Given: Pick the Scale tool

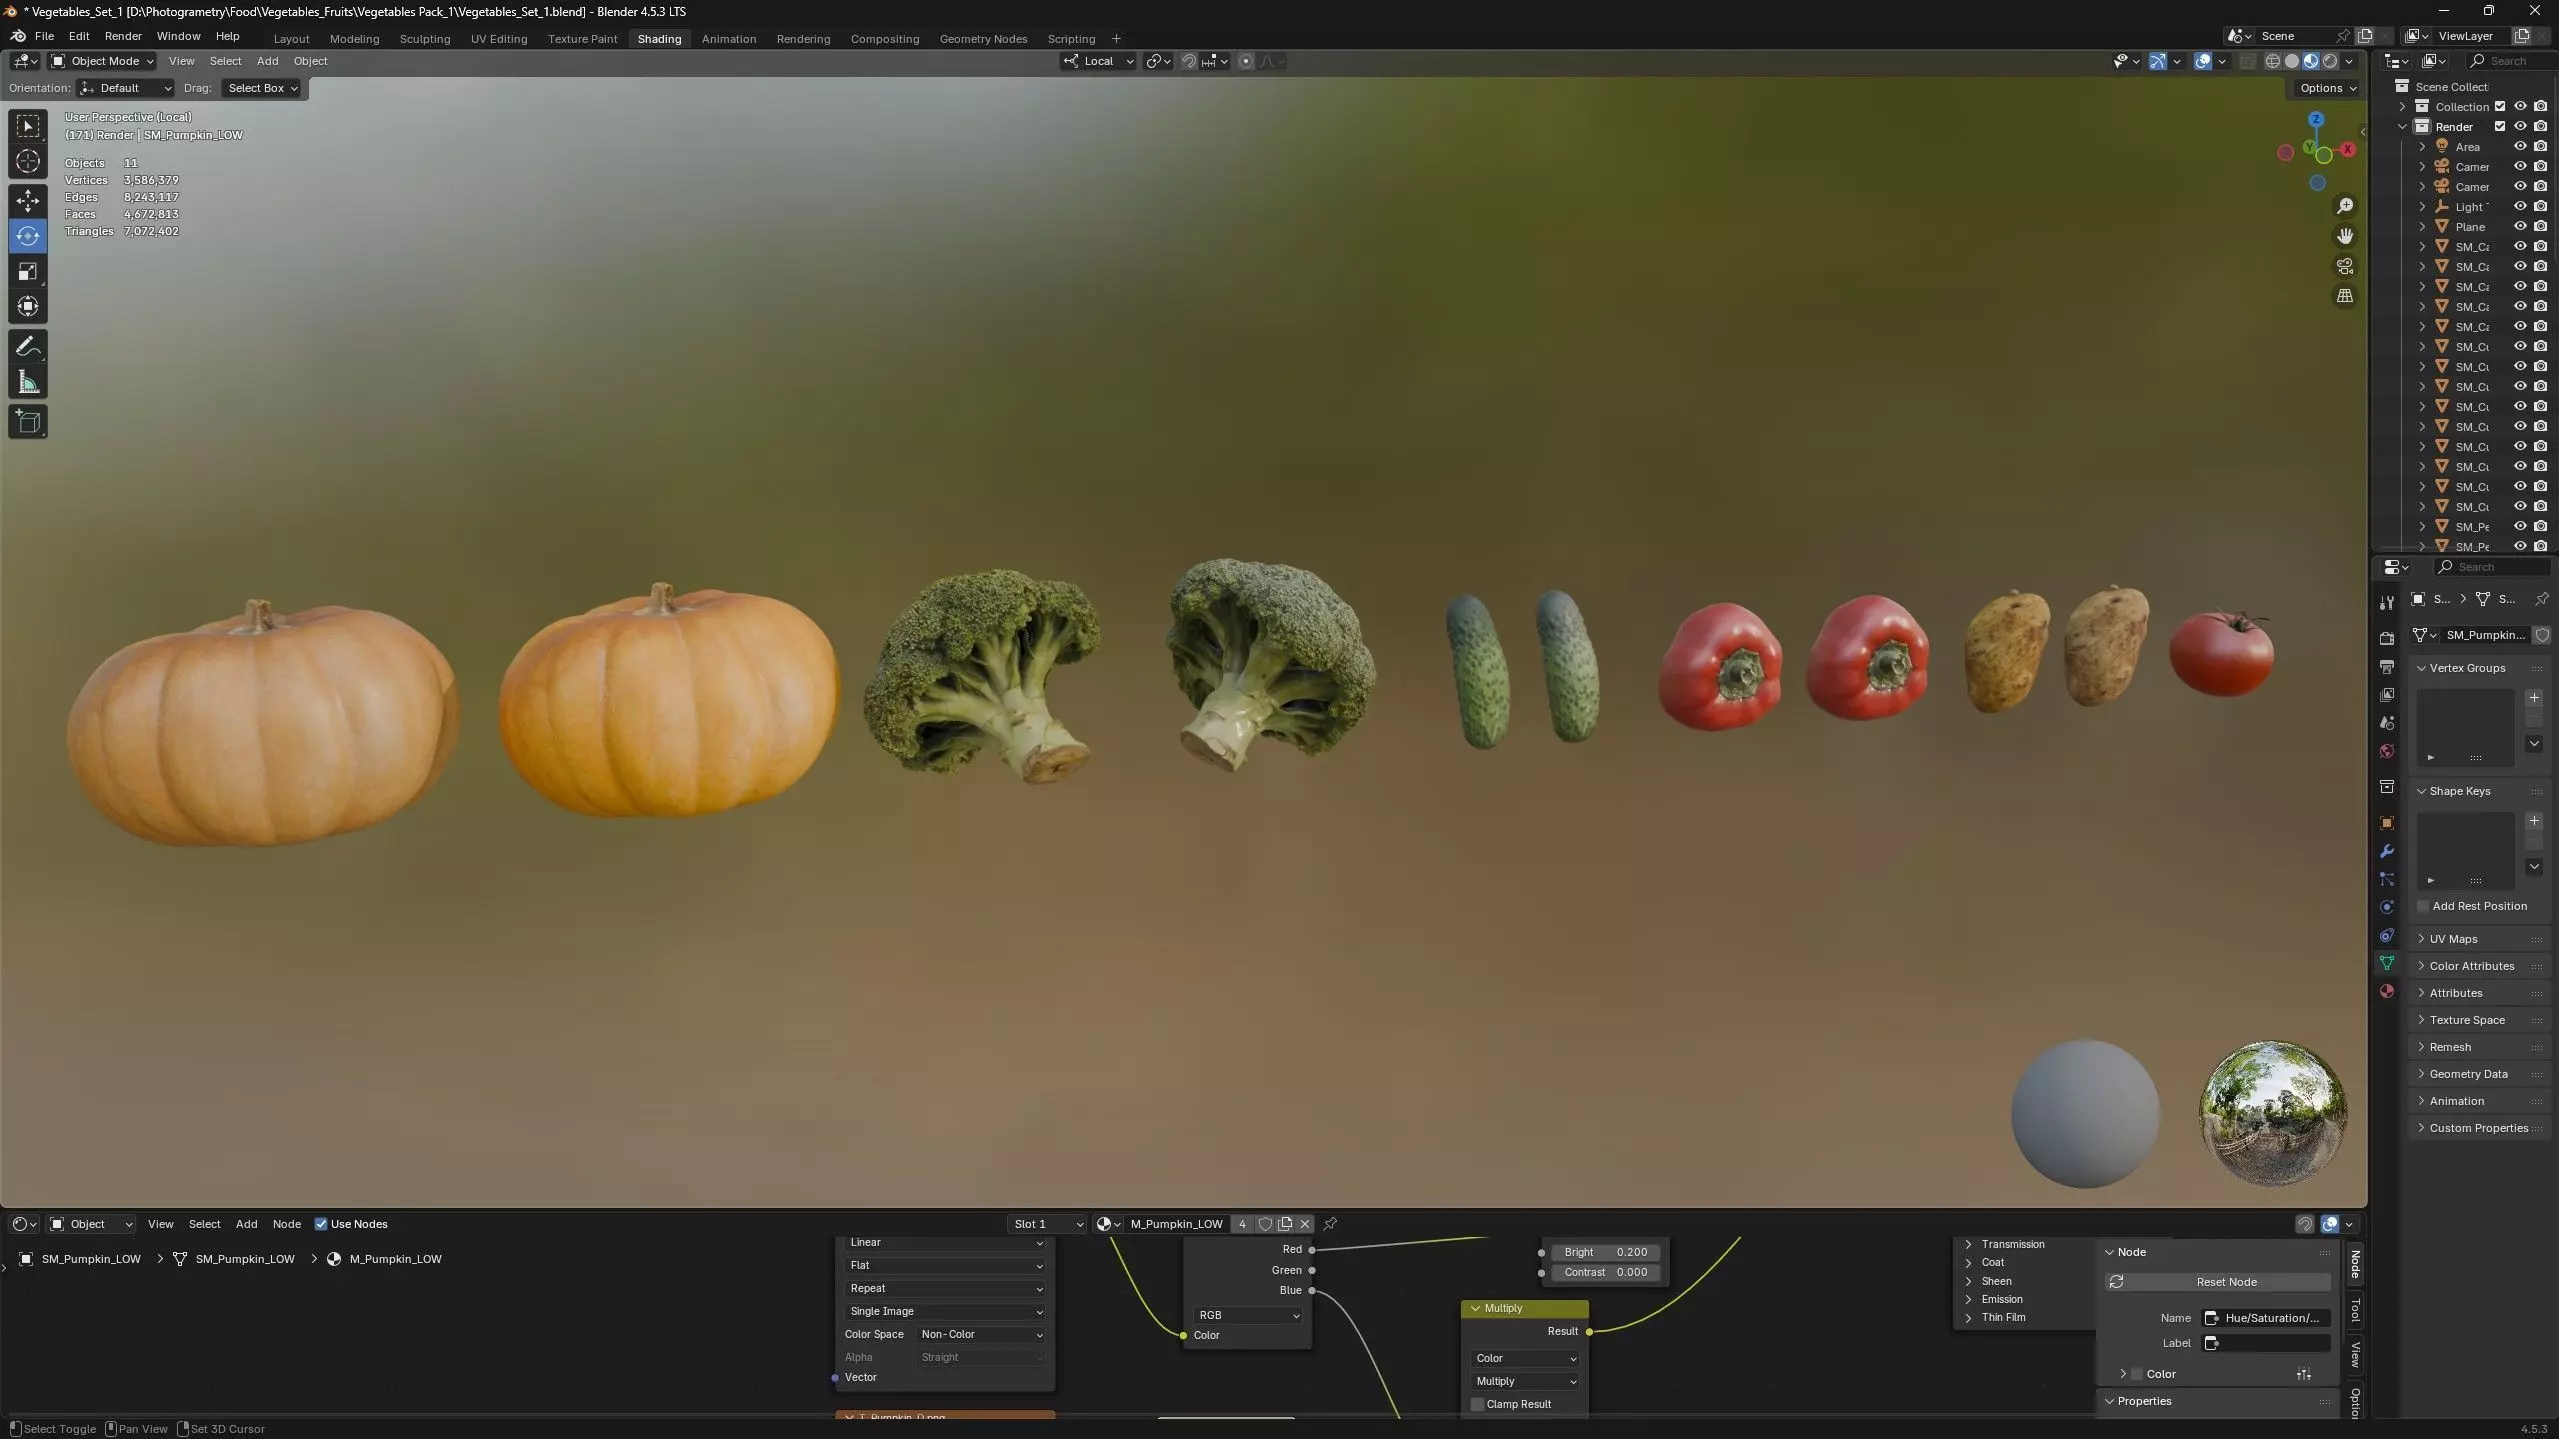Looking at the screenshot, I should click(28, 271).
